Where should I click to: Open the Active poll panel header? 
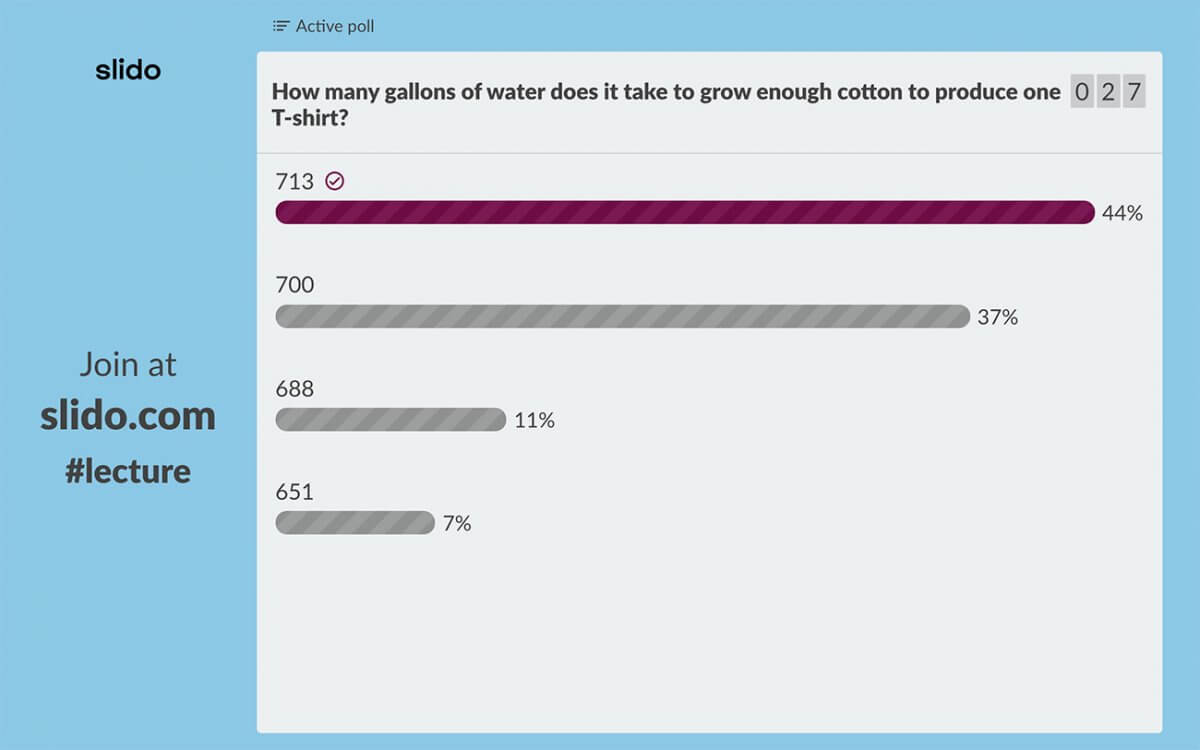[x=322, y=26]
